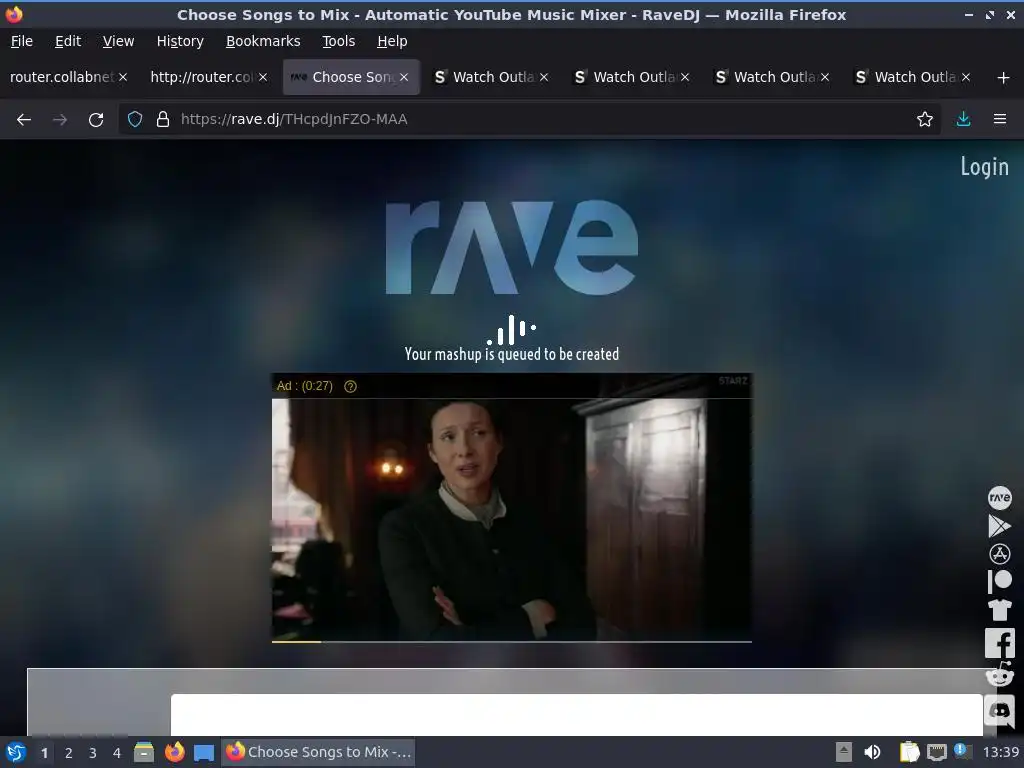Reload the current page
The image size is (1024, 768).
point(96,120)
